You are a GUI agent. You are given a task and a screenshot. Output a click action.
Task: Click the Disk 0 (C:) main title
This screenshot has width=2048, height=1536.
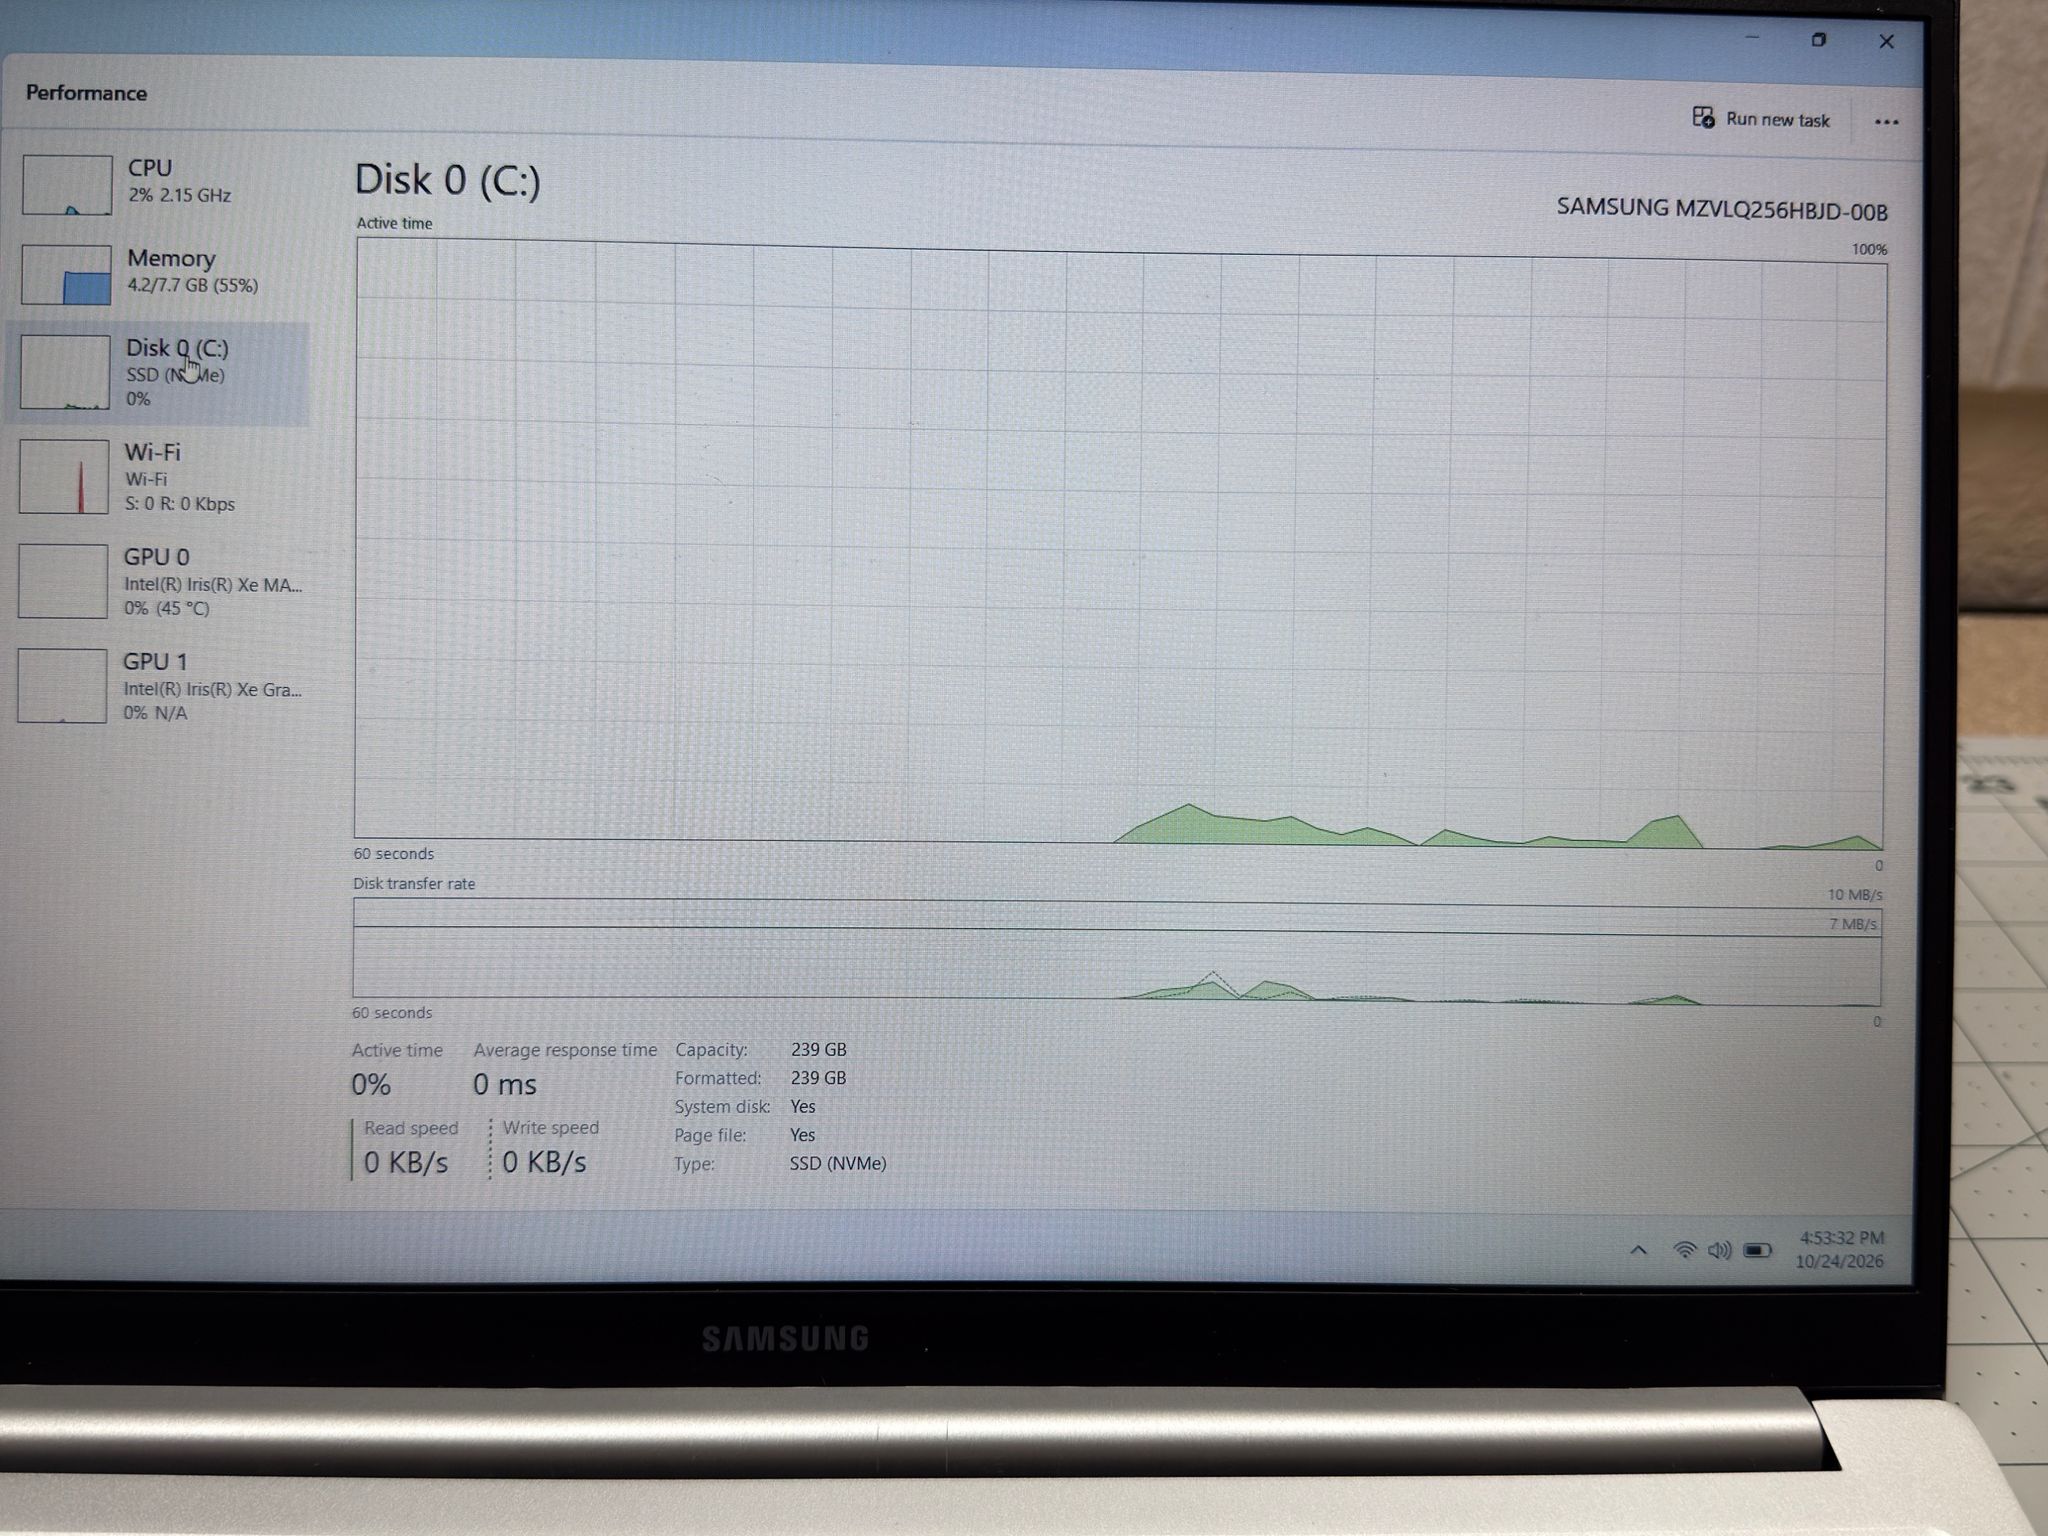447,180
